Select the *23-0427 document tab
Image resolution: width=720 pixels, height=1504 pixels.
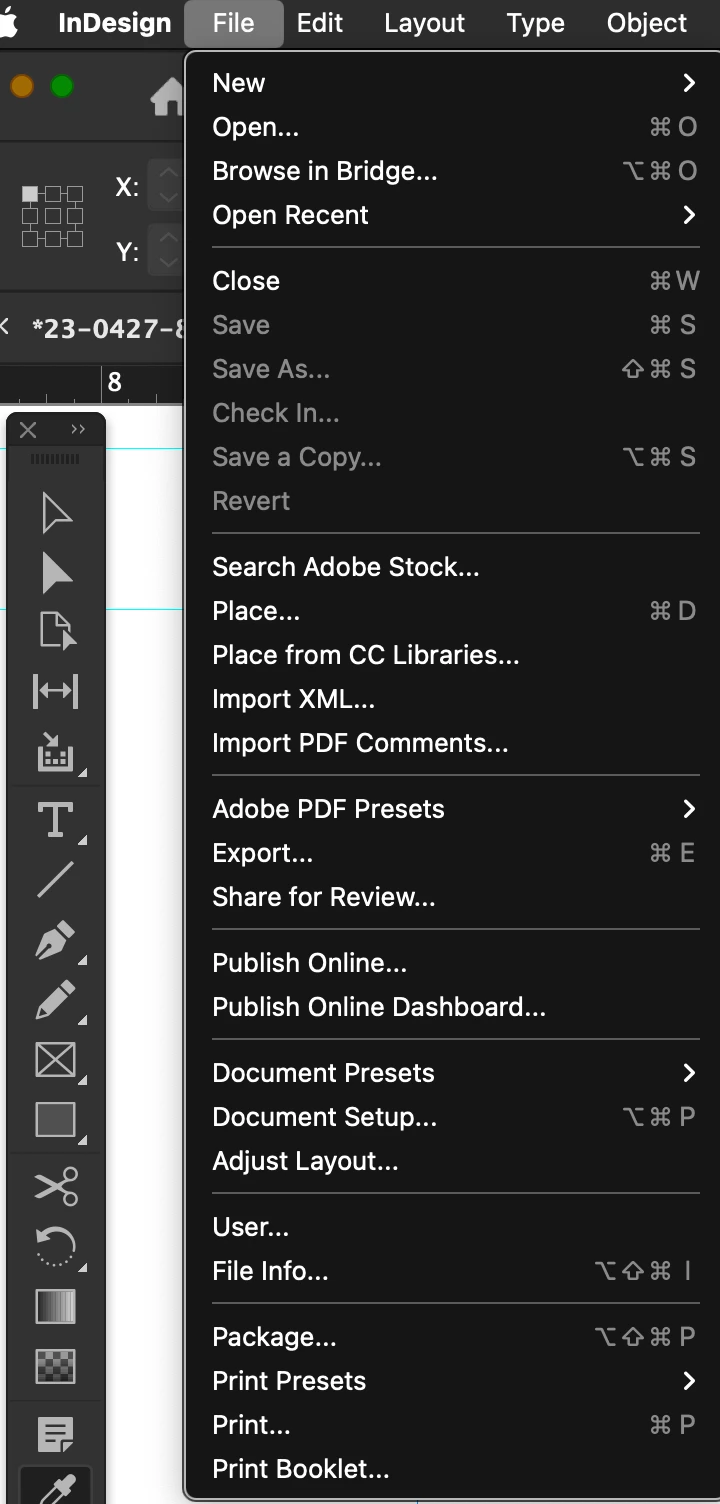[108, 327]
